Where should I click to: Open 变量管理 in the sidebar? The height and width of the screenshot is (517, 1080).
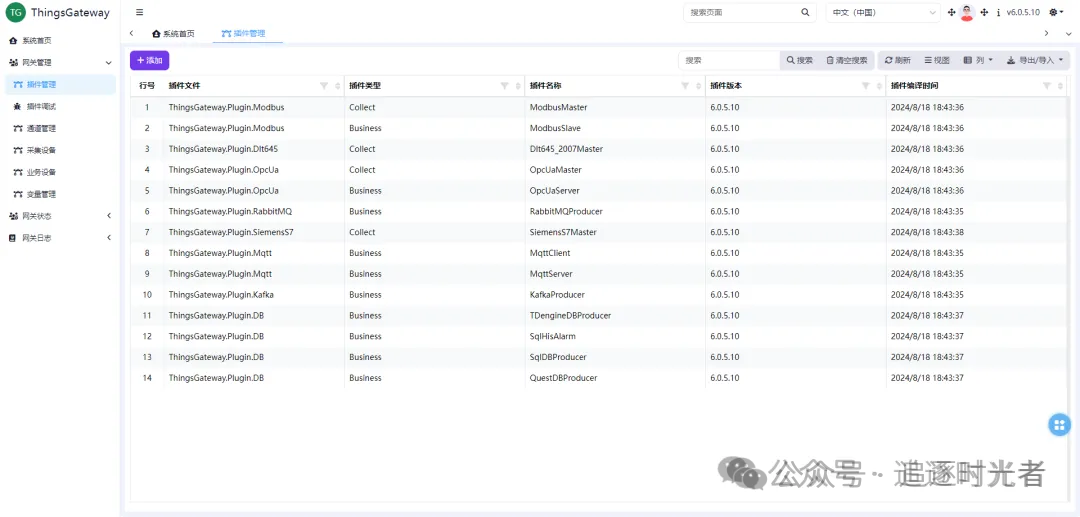[x=60, y=194]
